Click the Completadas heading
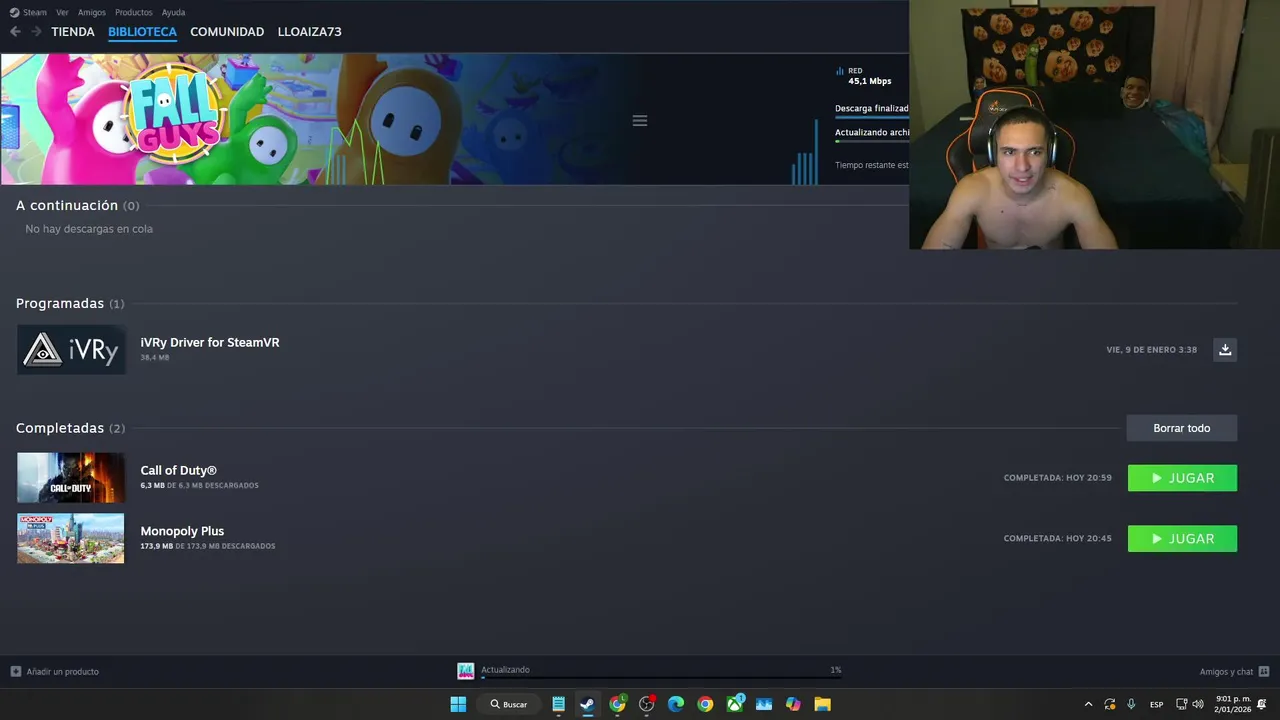1280x720 pixels. coord(60,428)
